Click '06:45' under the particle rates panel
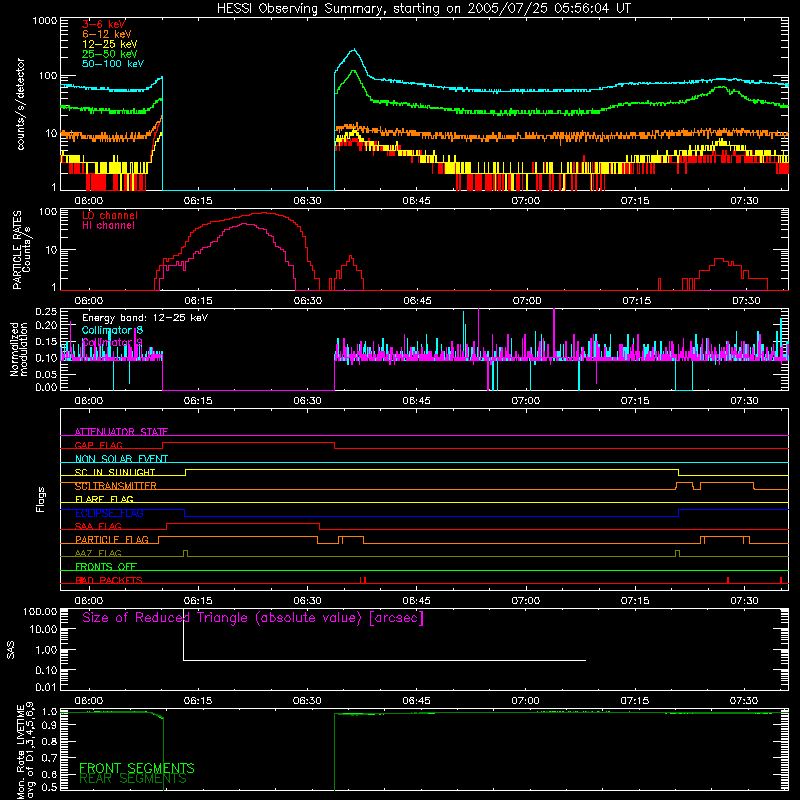The width and height of the screenshot is (800, 800). [417, 301]
